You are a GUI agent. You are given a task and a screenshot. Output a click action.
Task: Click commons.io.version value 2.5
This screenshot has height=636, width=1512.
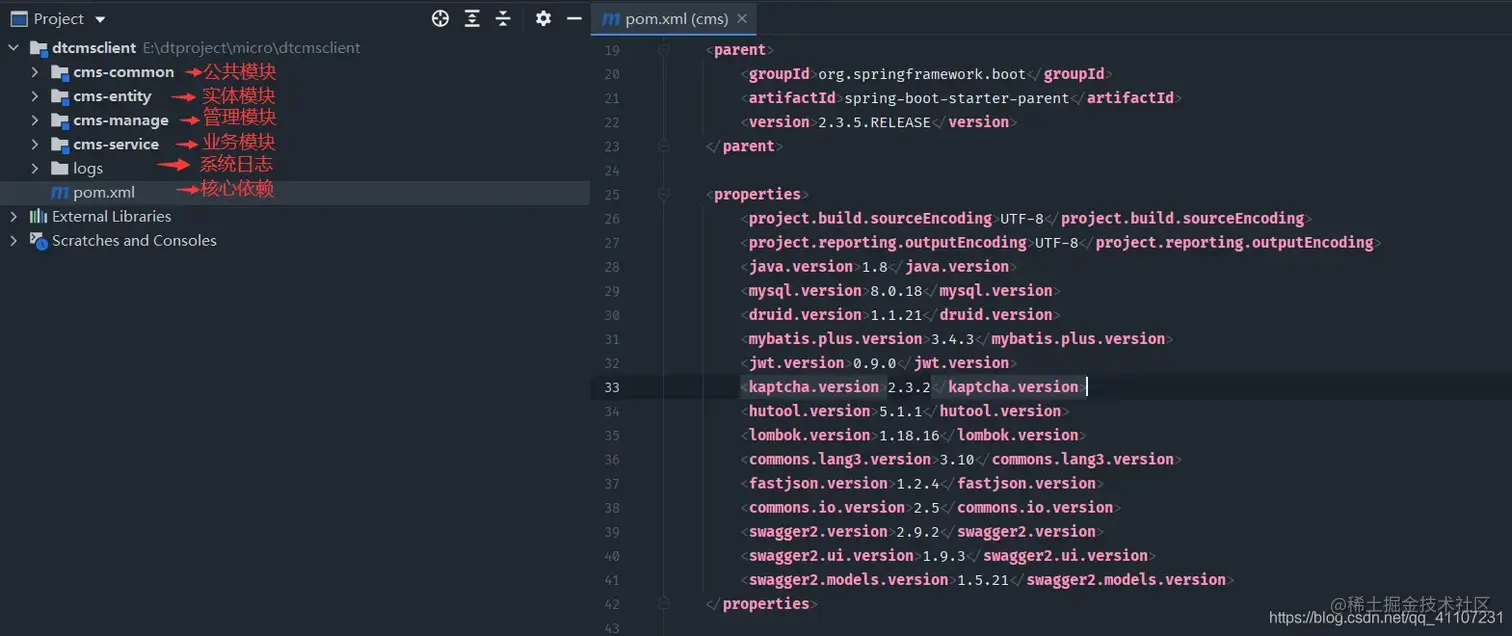[926, 507]
